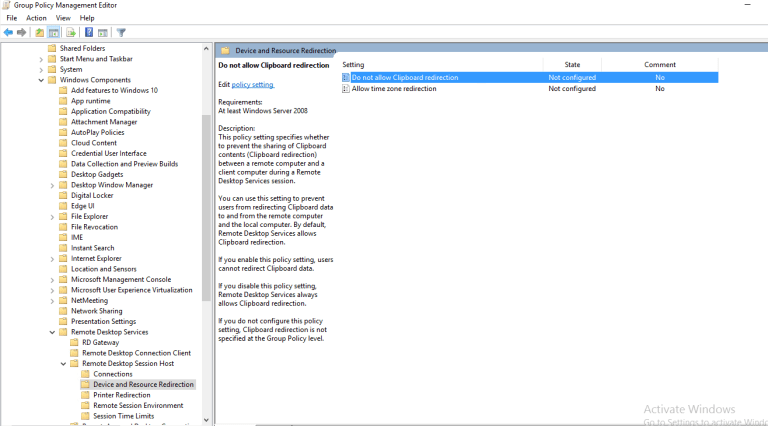The width and height of the screenshot is (768, 426).
Task: Open the File menu
Action: pos(12,18)
